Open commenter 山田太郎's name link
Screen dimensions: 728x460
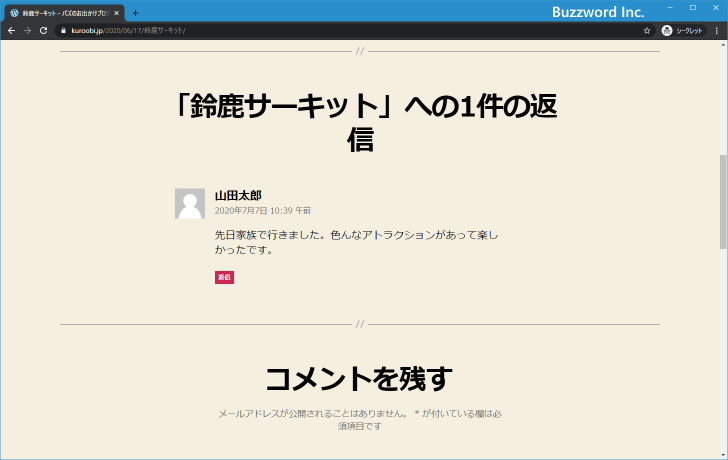[238, 195]
